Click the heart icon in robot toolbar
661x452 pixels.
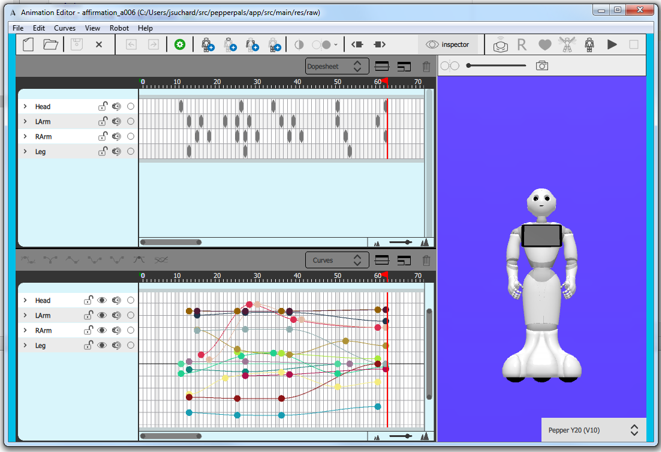[544, 45]
